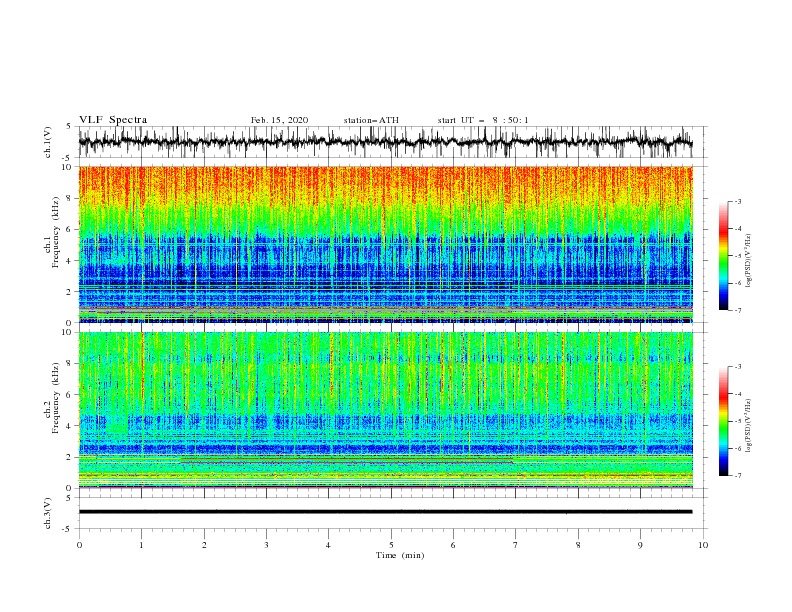
Task: Click the "ch.1(V)" waveform axis label
Action: coord(48,142)
